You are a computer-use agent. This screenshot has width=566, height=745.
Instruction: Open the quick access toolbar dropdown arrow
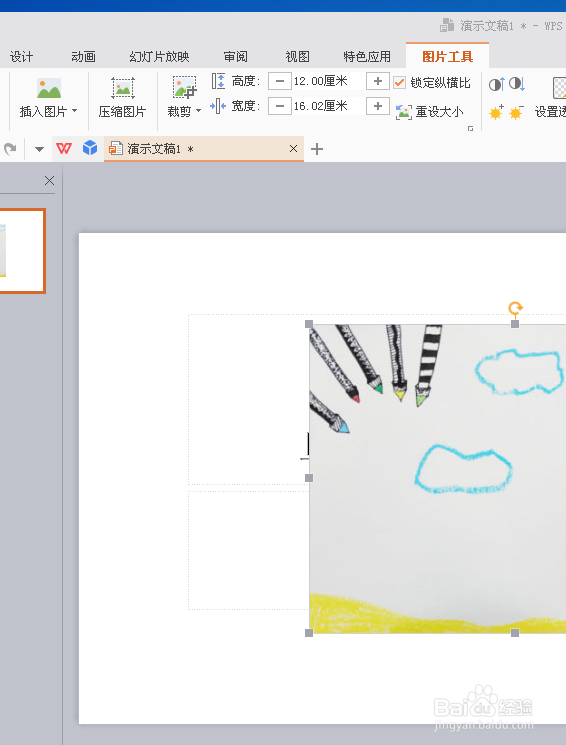[x=39, y=149]
